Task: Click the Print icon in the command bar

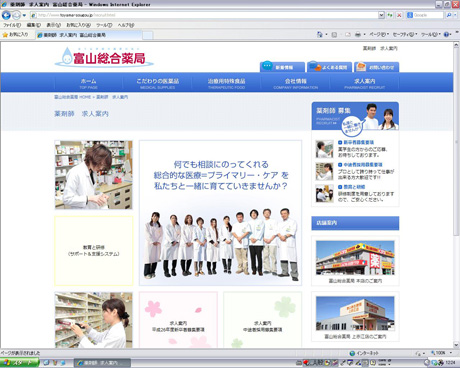Action: pos(358,34)
